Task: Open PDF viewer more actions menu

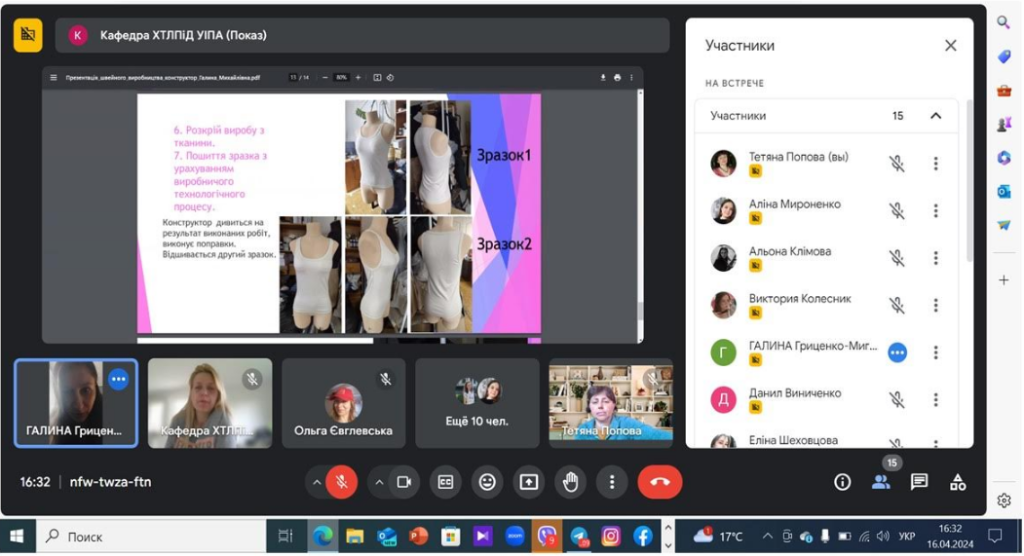Action: pyautogui.click(x=632, y=77)
